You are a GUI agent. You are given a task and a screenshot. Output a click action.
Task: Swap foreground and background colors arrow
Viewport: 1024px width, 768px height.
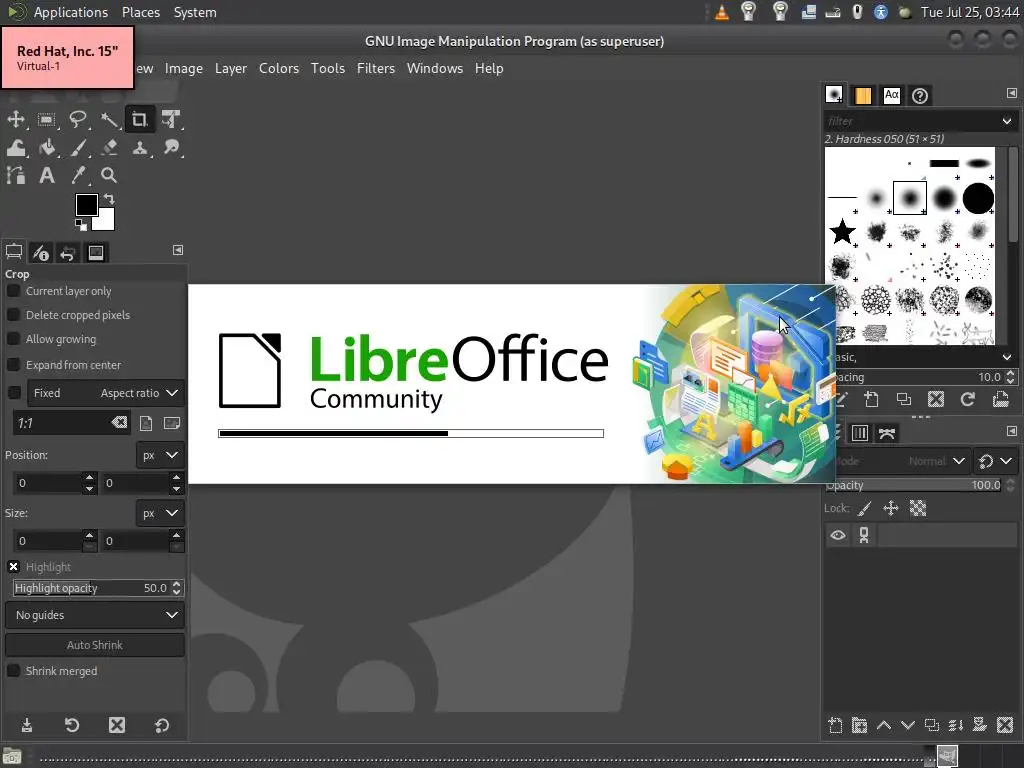(x=109, y=199)
